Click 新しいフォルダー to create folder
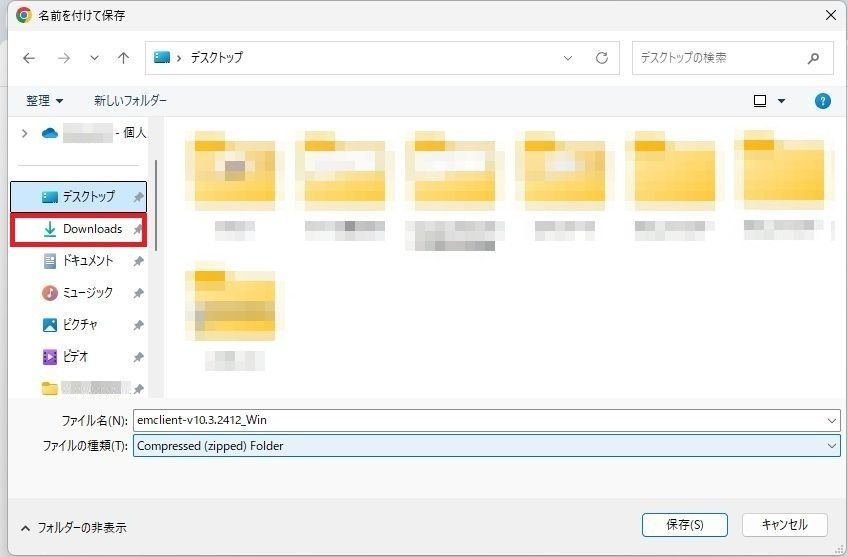This screenshot has height=557, width=848. point(130,101)
